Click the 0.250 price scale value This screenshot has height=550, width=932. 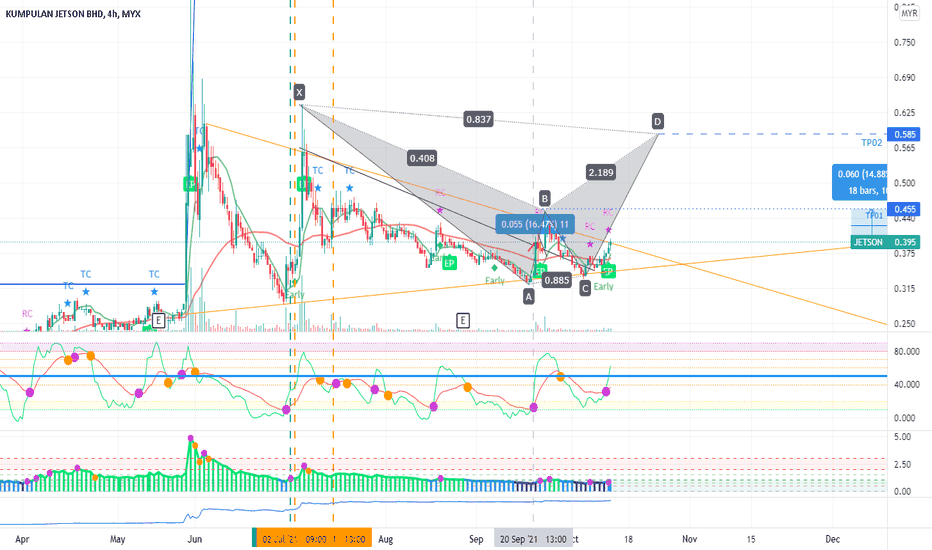pyautogui.click(x=905, y=323)
